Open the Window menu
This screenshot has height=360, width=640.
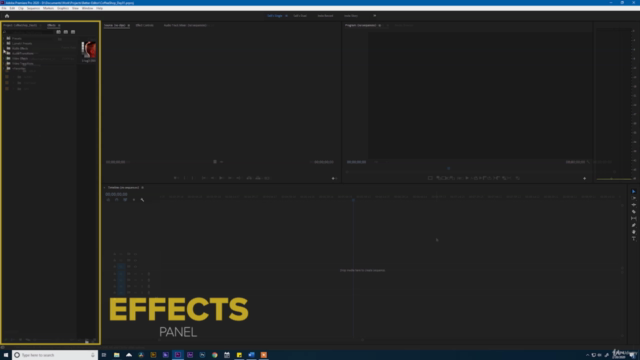click(87, 8)
